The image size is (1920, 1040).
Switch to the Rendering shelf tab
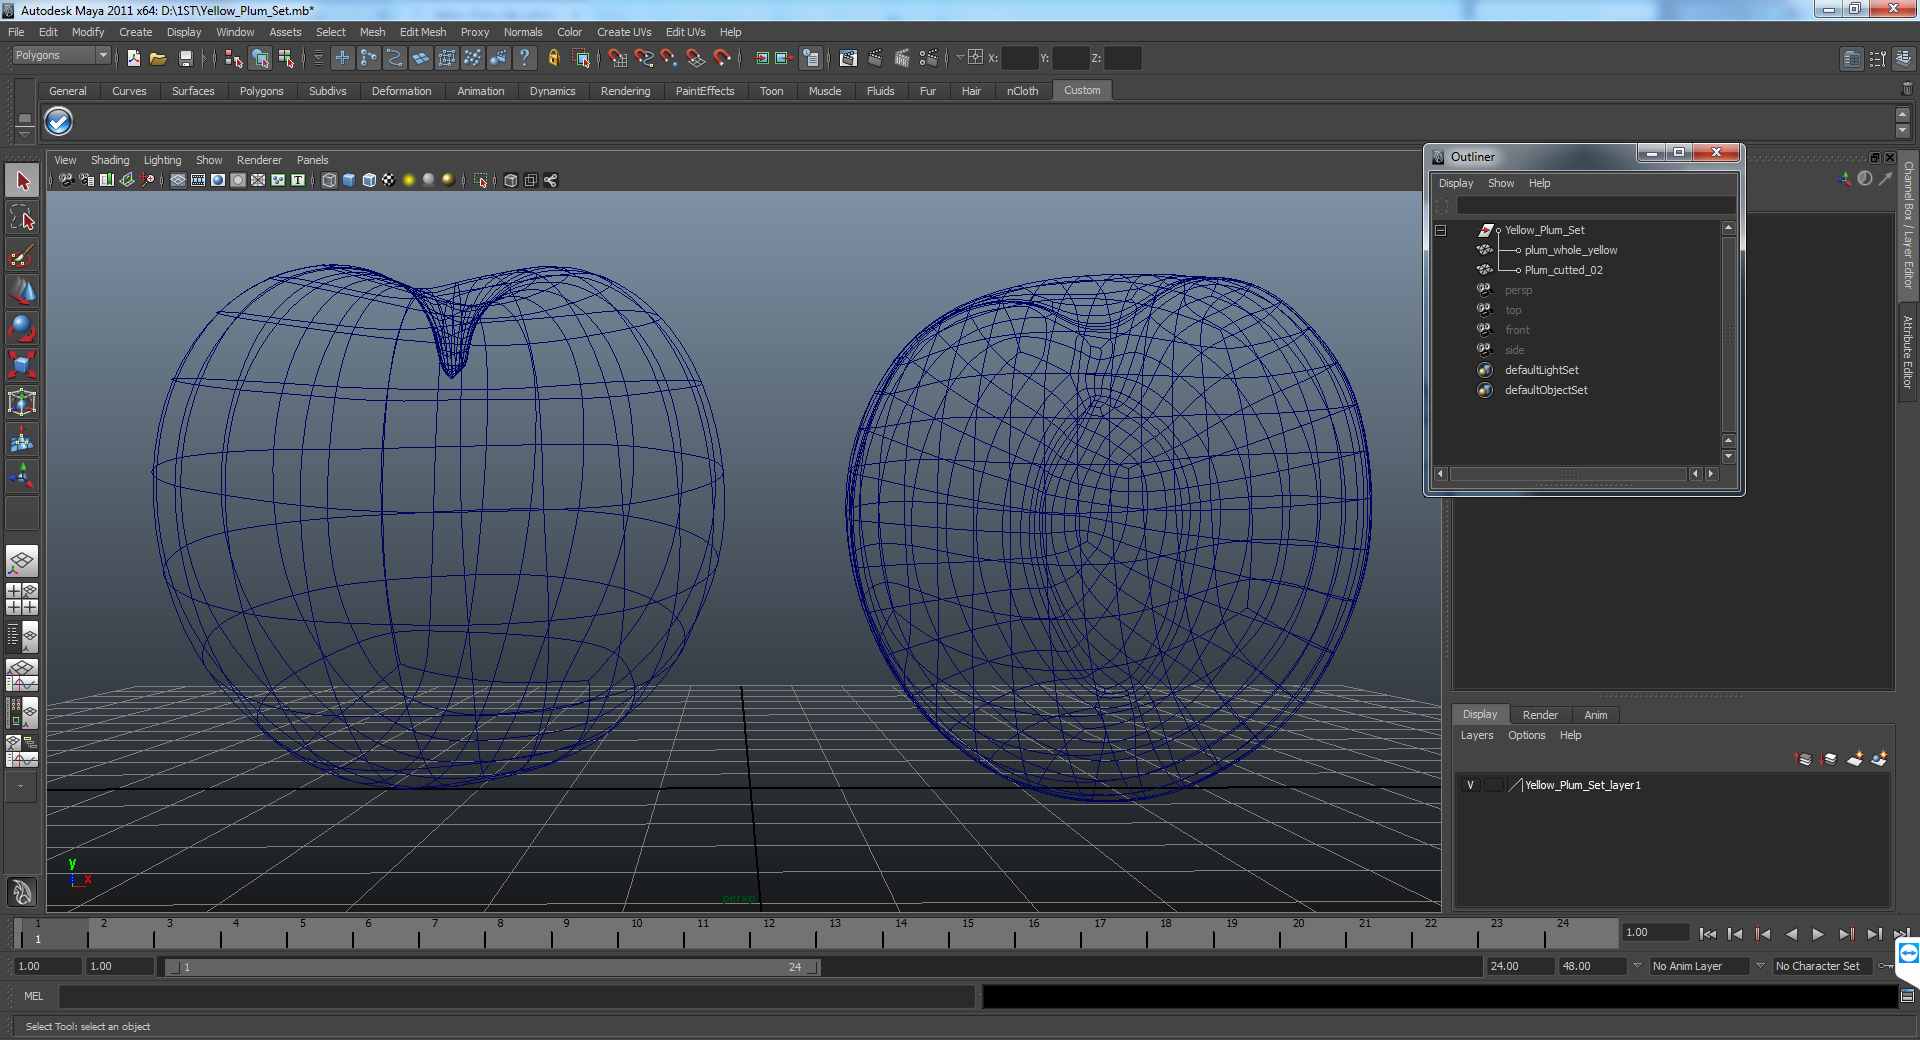pos(625,91)
